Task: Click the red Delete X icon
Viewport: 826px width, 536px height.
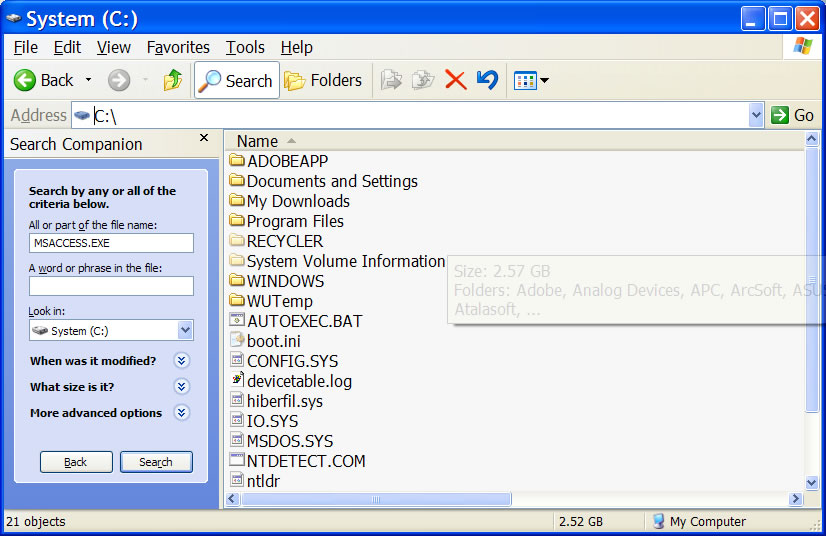Action: [x=456, y=80]
